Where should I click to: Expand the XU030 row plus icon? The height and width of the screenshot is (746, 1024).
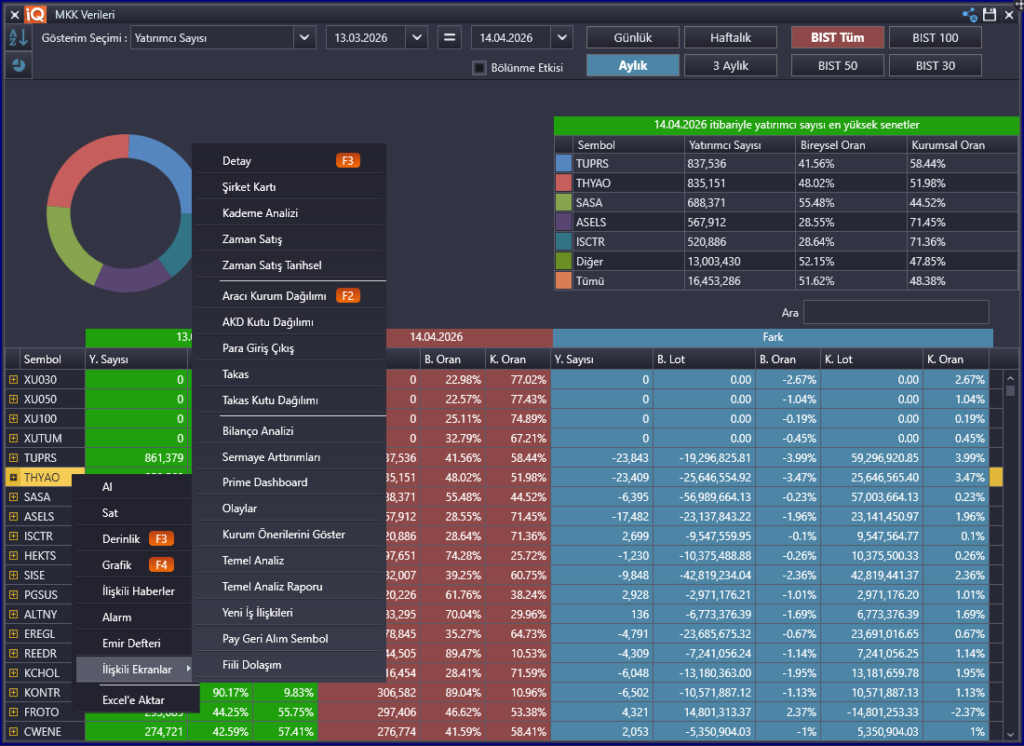coord(13,380)
